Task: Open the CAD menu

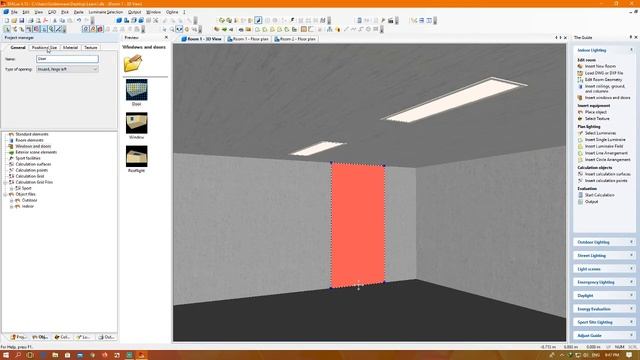Action: [52, 12]
